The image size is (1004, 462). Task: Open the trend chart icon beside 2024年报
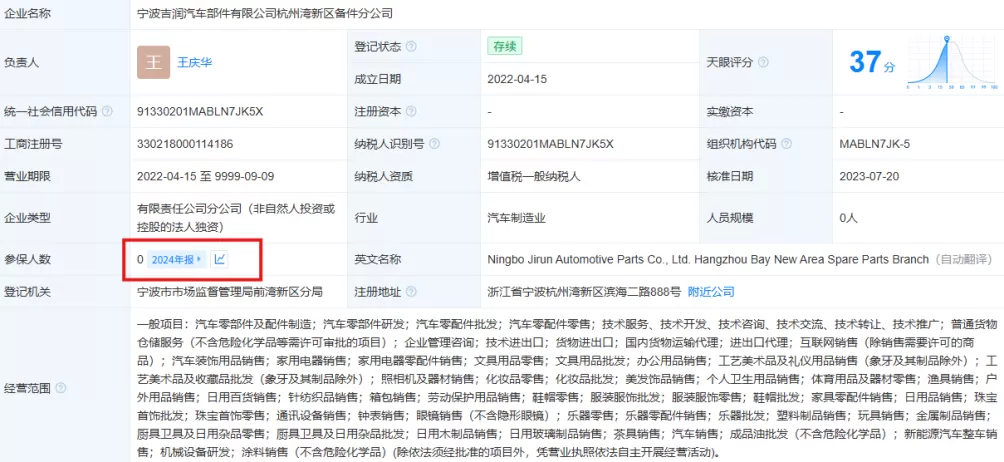coord(220,259)
